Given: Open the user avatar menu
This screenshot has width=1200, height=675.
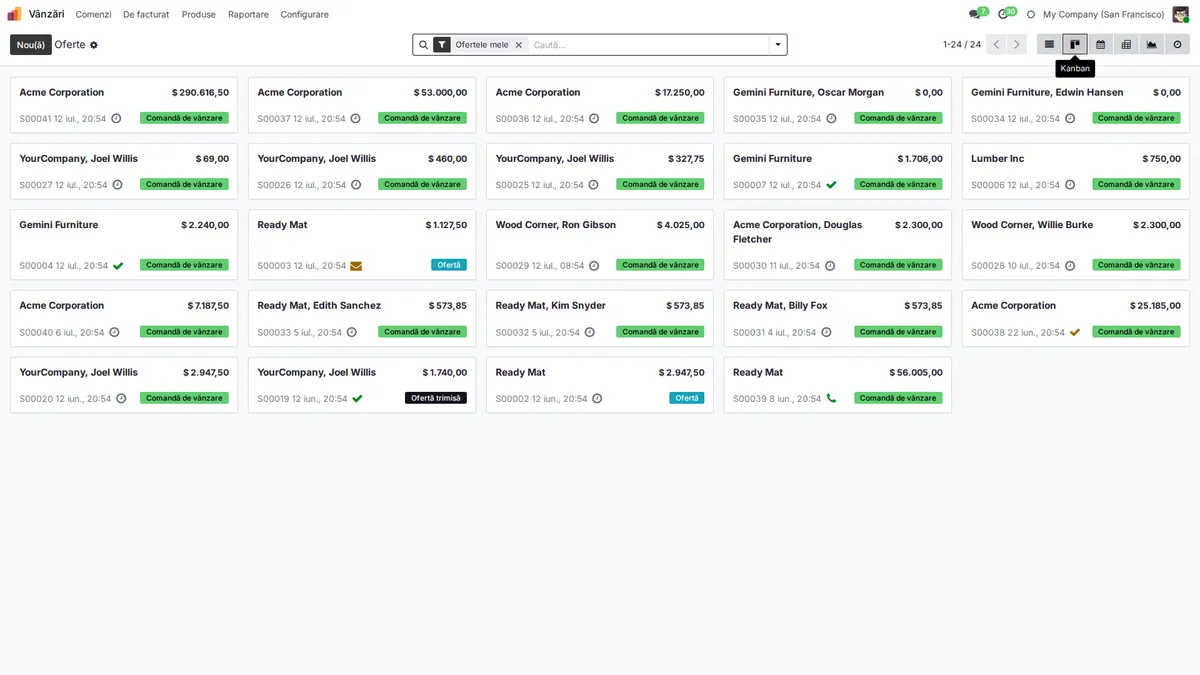Looking at the screenshot, I should pos(1181,14).
